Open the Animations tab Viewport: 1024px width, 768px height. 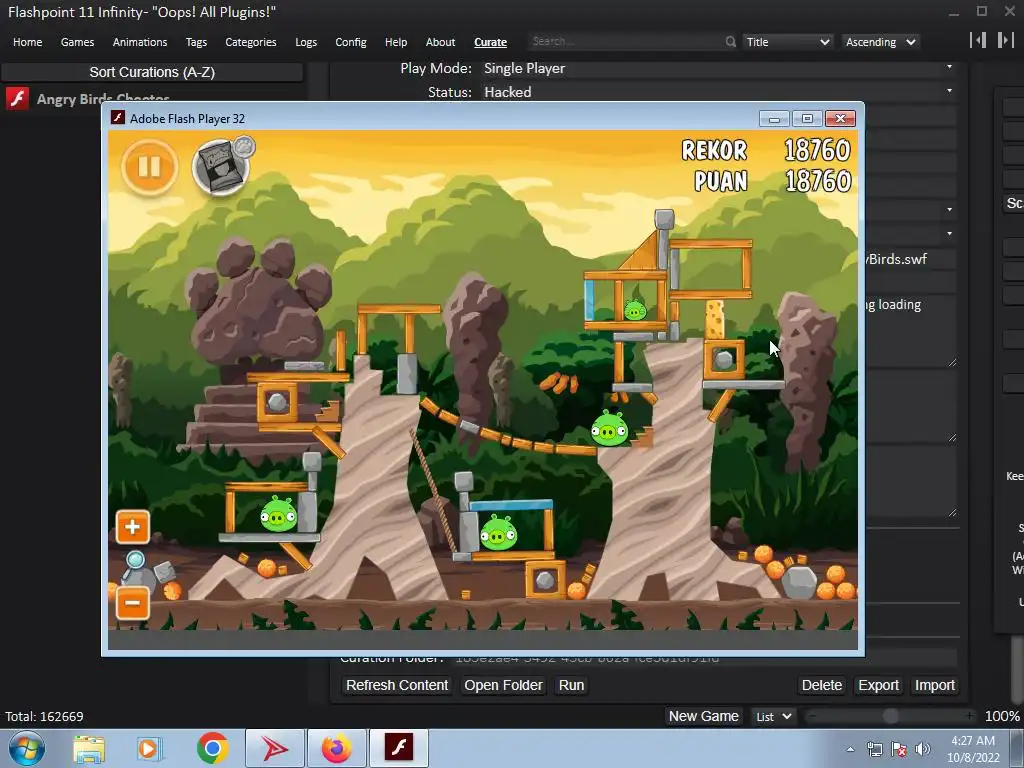click(x=140, y=42)
